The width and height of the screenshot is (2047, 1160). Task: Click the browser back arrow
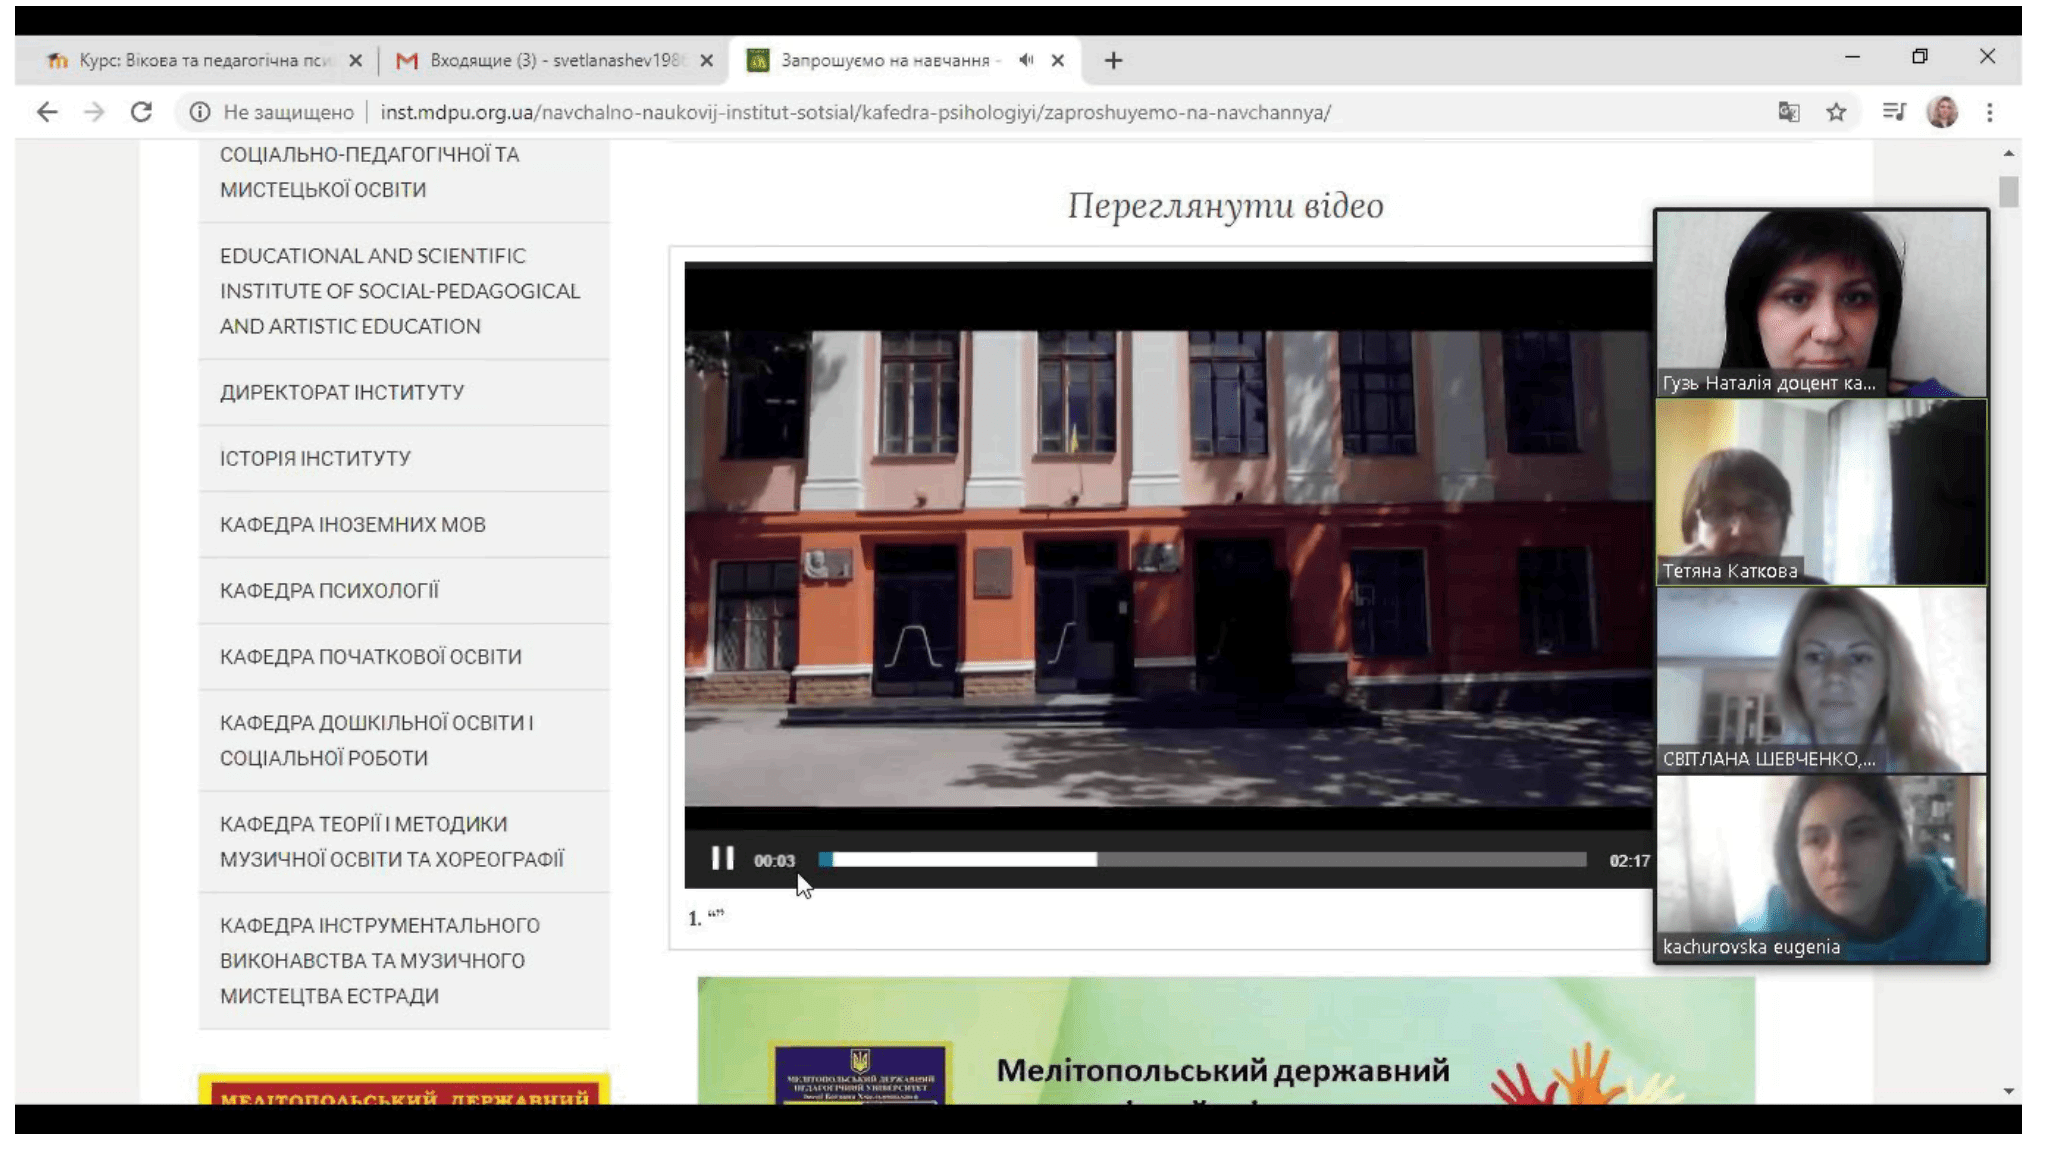[x=47, y=112]
